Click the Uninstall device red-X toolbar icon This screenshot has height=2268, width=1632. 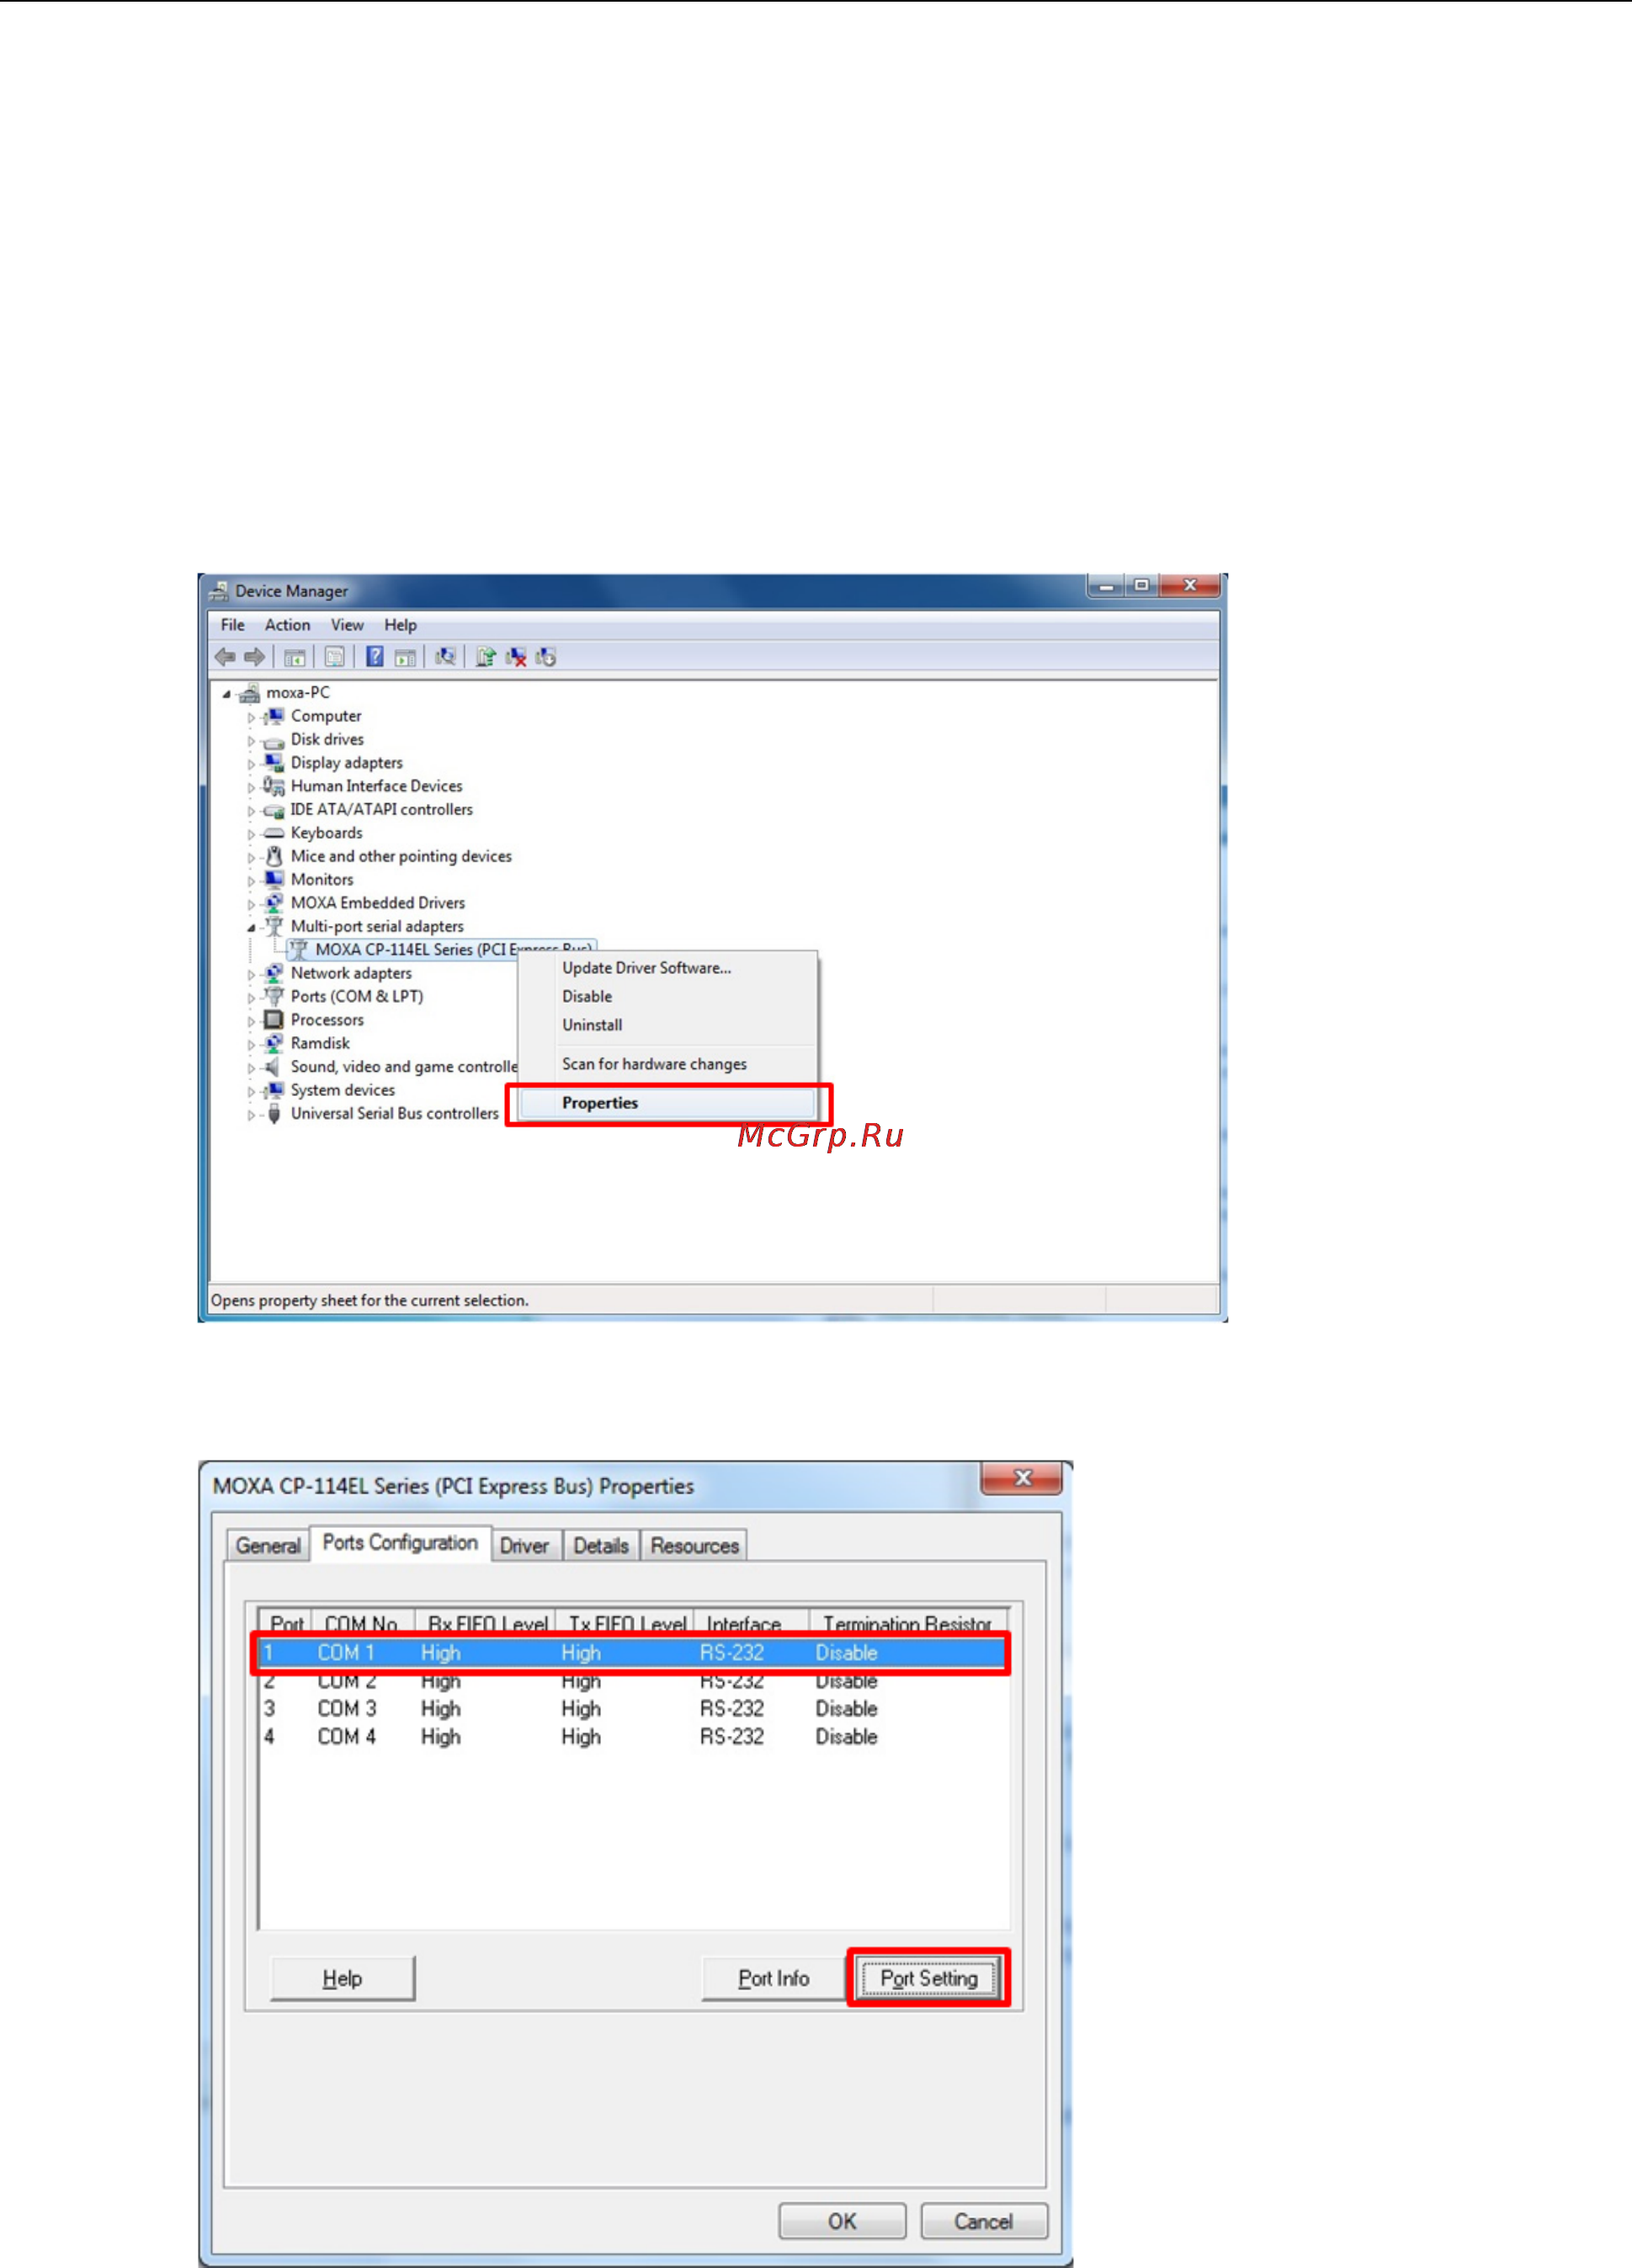[x=516, y=657]
